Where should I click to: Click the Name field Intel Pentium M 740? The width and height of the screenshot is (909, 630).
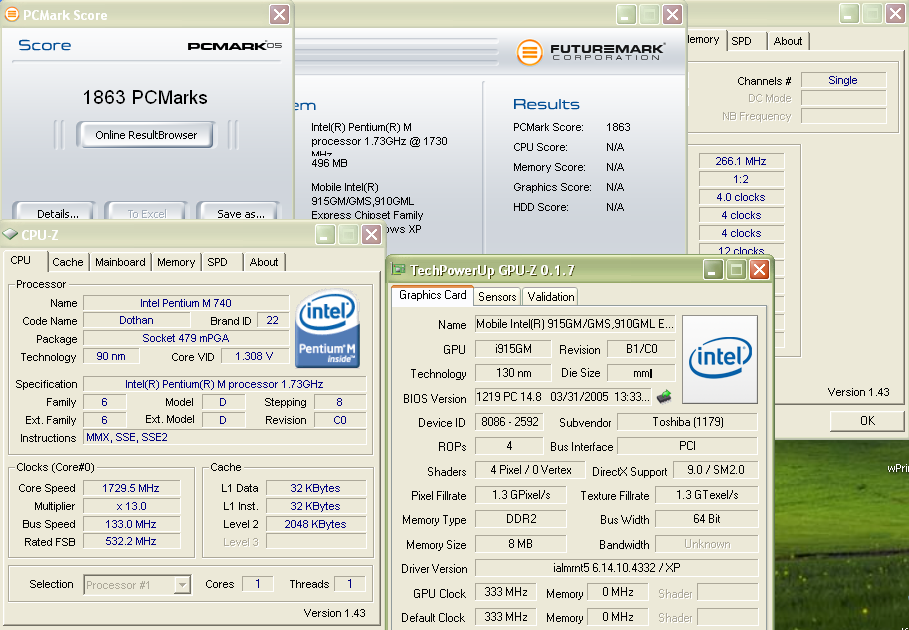186,303
